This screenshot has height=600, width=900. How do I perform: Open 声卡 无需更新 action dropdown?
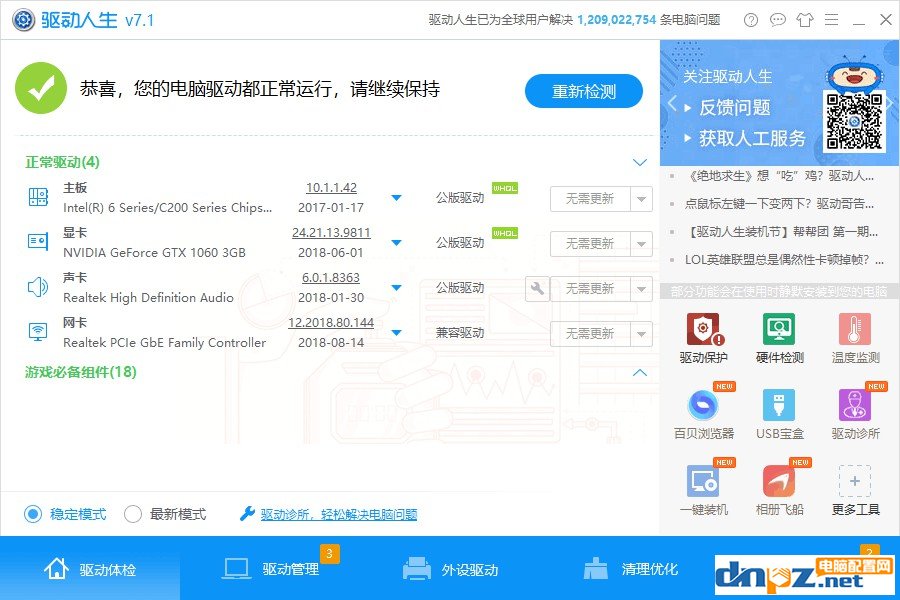[x=641, y=288]
